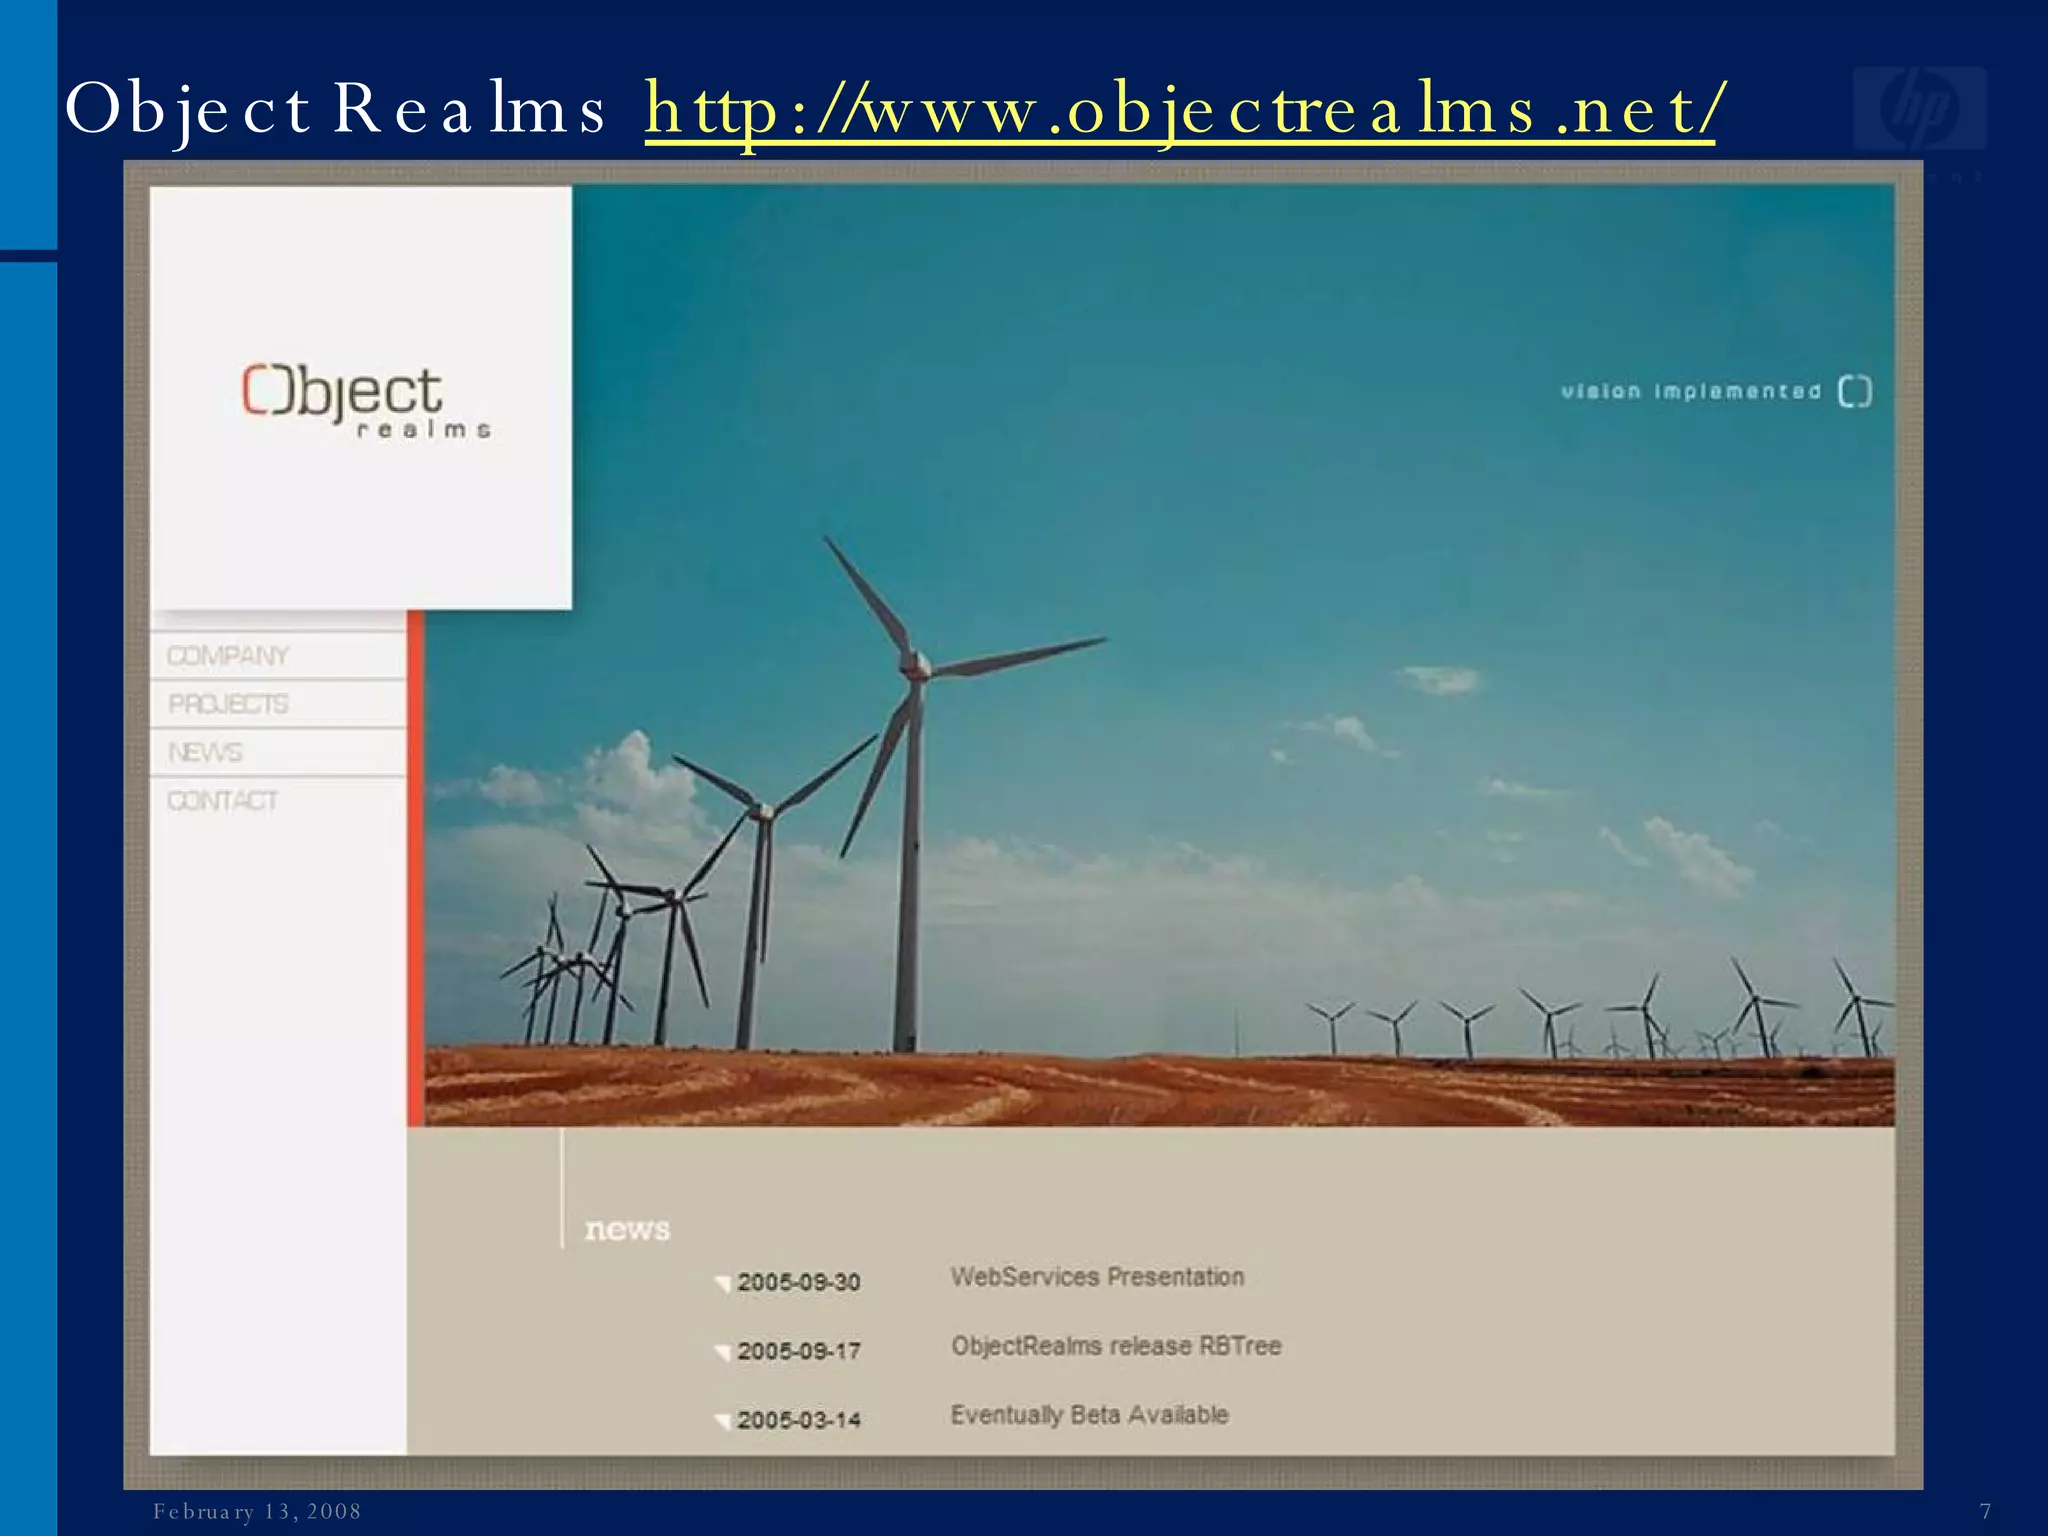Click the 2005-03-14 date text
The height and width of the screenshot is (1536, 2048).
799,1420
